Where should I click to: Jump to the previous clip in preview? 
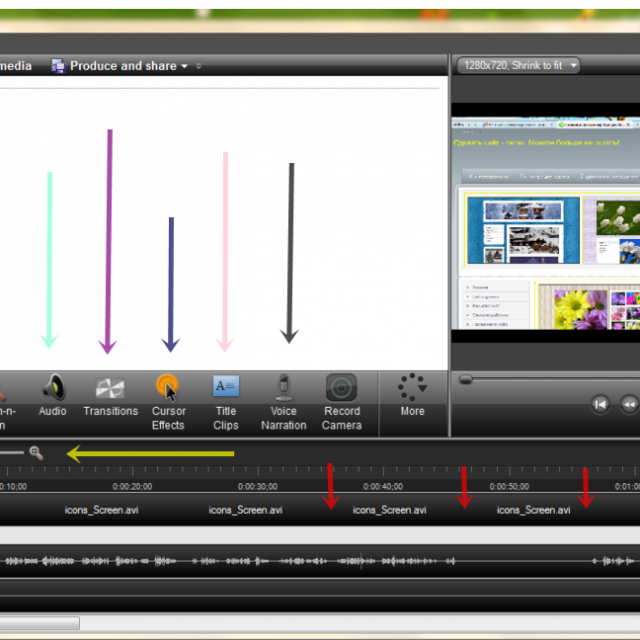pos(600,404)
